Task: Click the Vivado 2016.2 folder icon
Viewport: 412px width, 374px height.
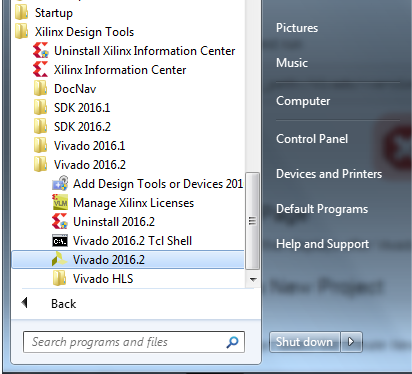Action: tap(41, 165)
